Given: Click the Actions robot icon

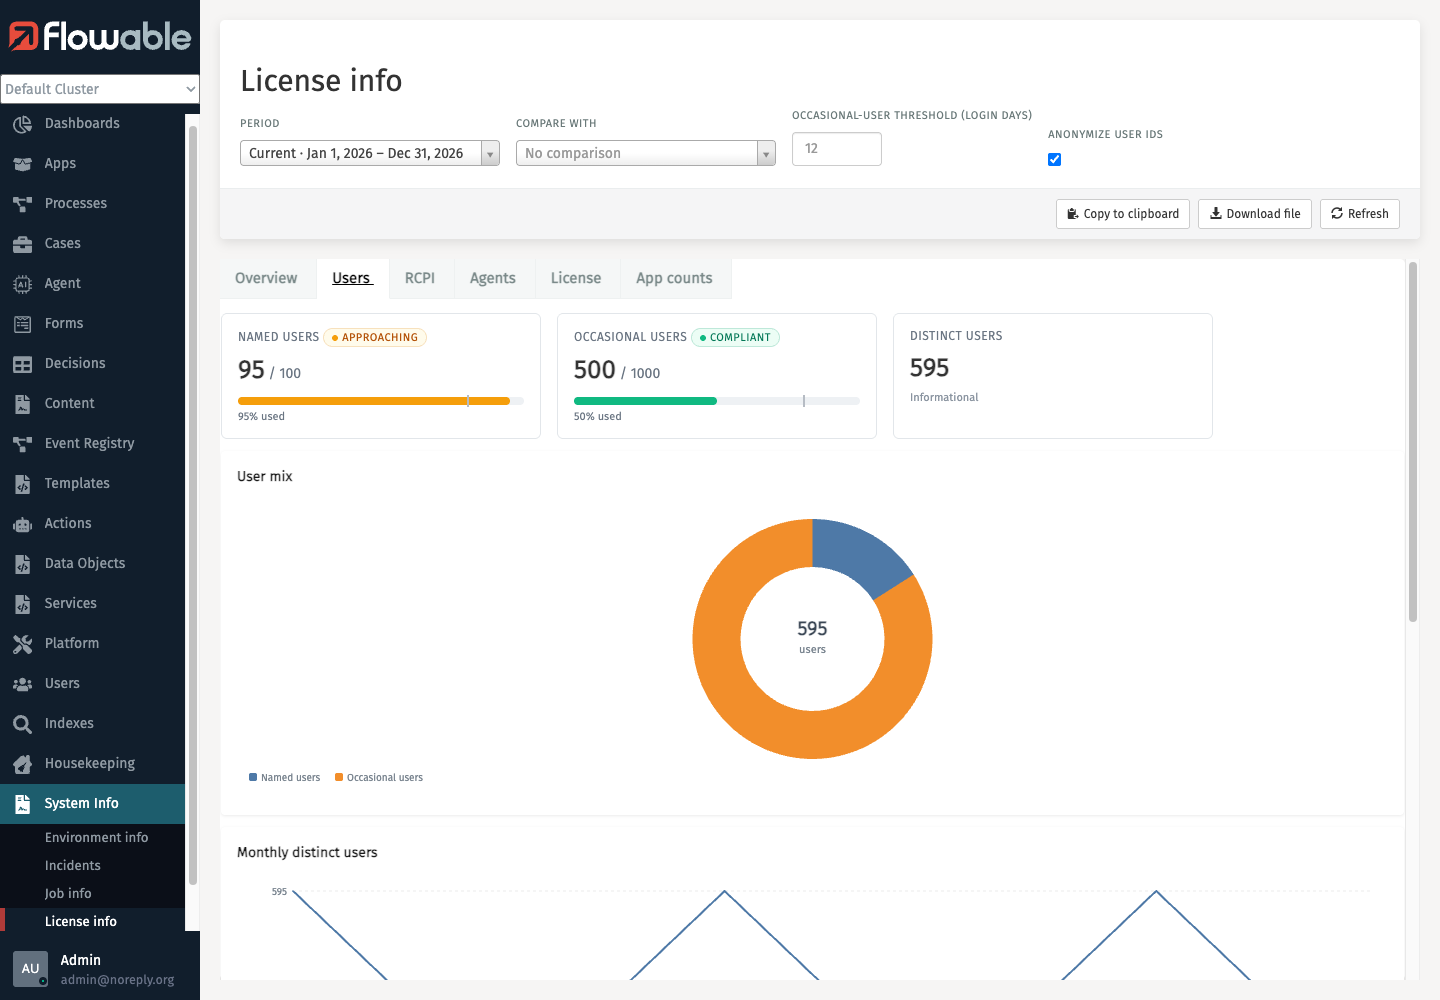Looking at the screenshot, I should pos(22,524).
